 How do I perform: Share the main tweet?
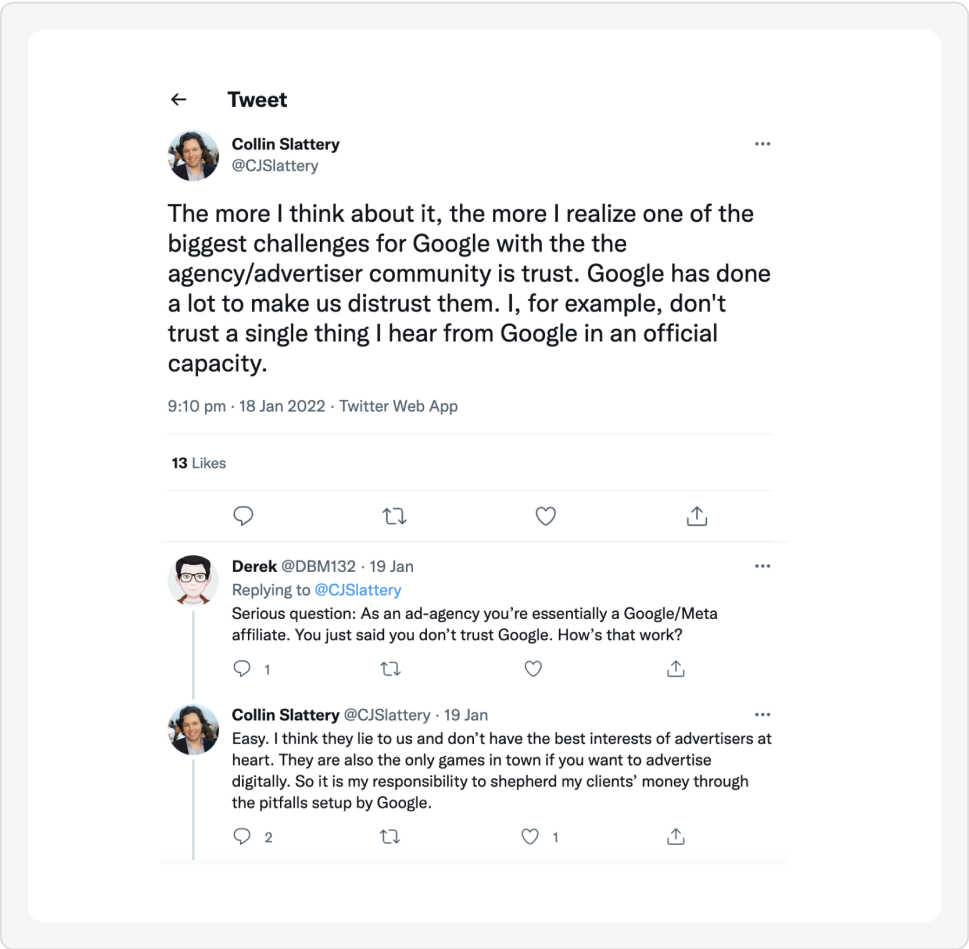[696, 516]
